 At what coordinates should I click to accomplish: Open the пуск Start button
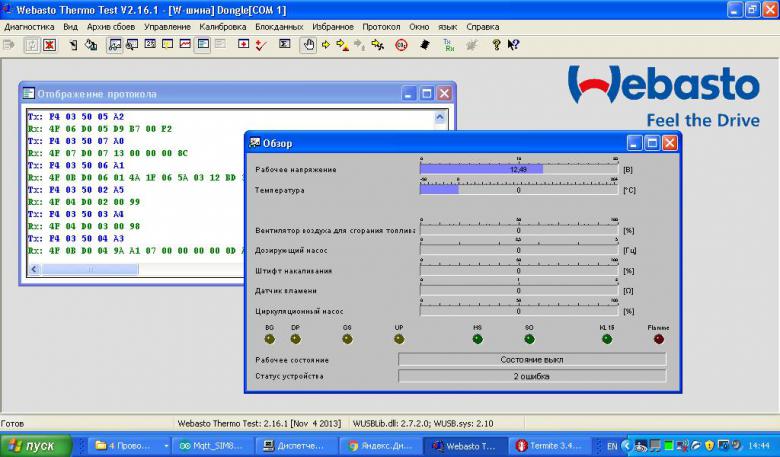(x=36, y=445)
